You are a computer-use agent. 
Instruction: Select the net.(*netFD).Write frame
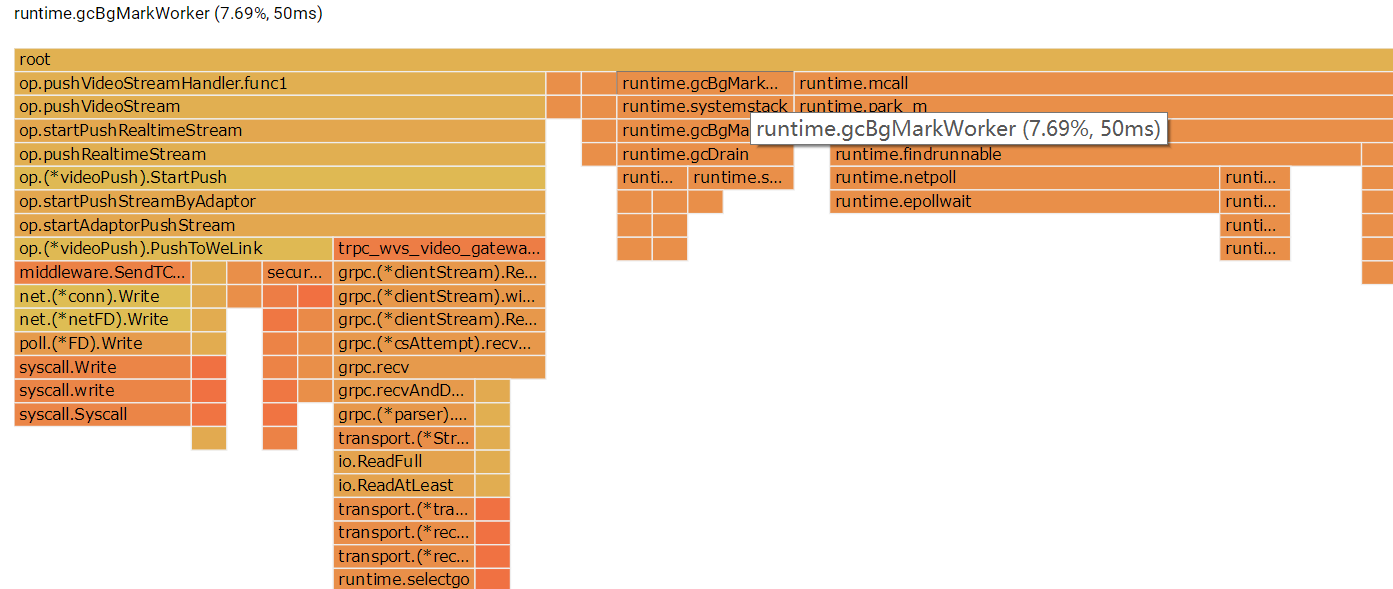[102, 320]
